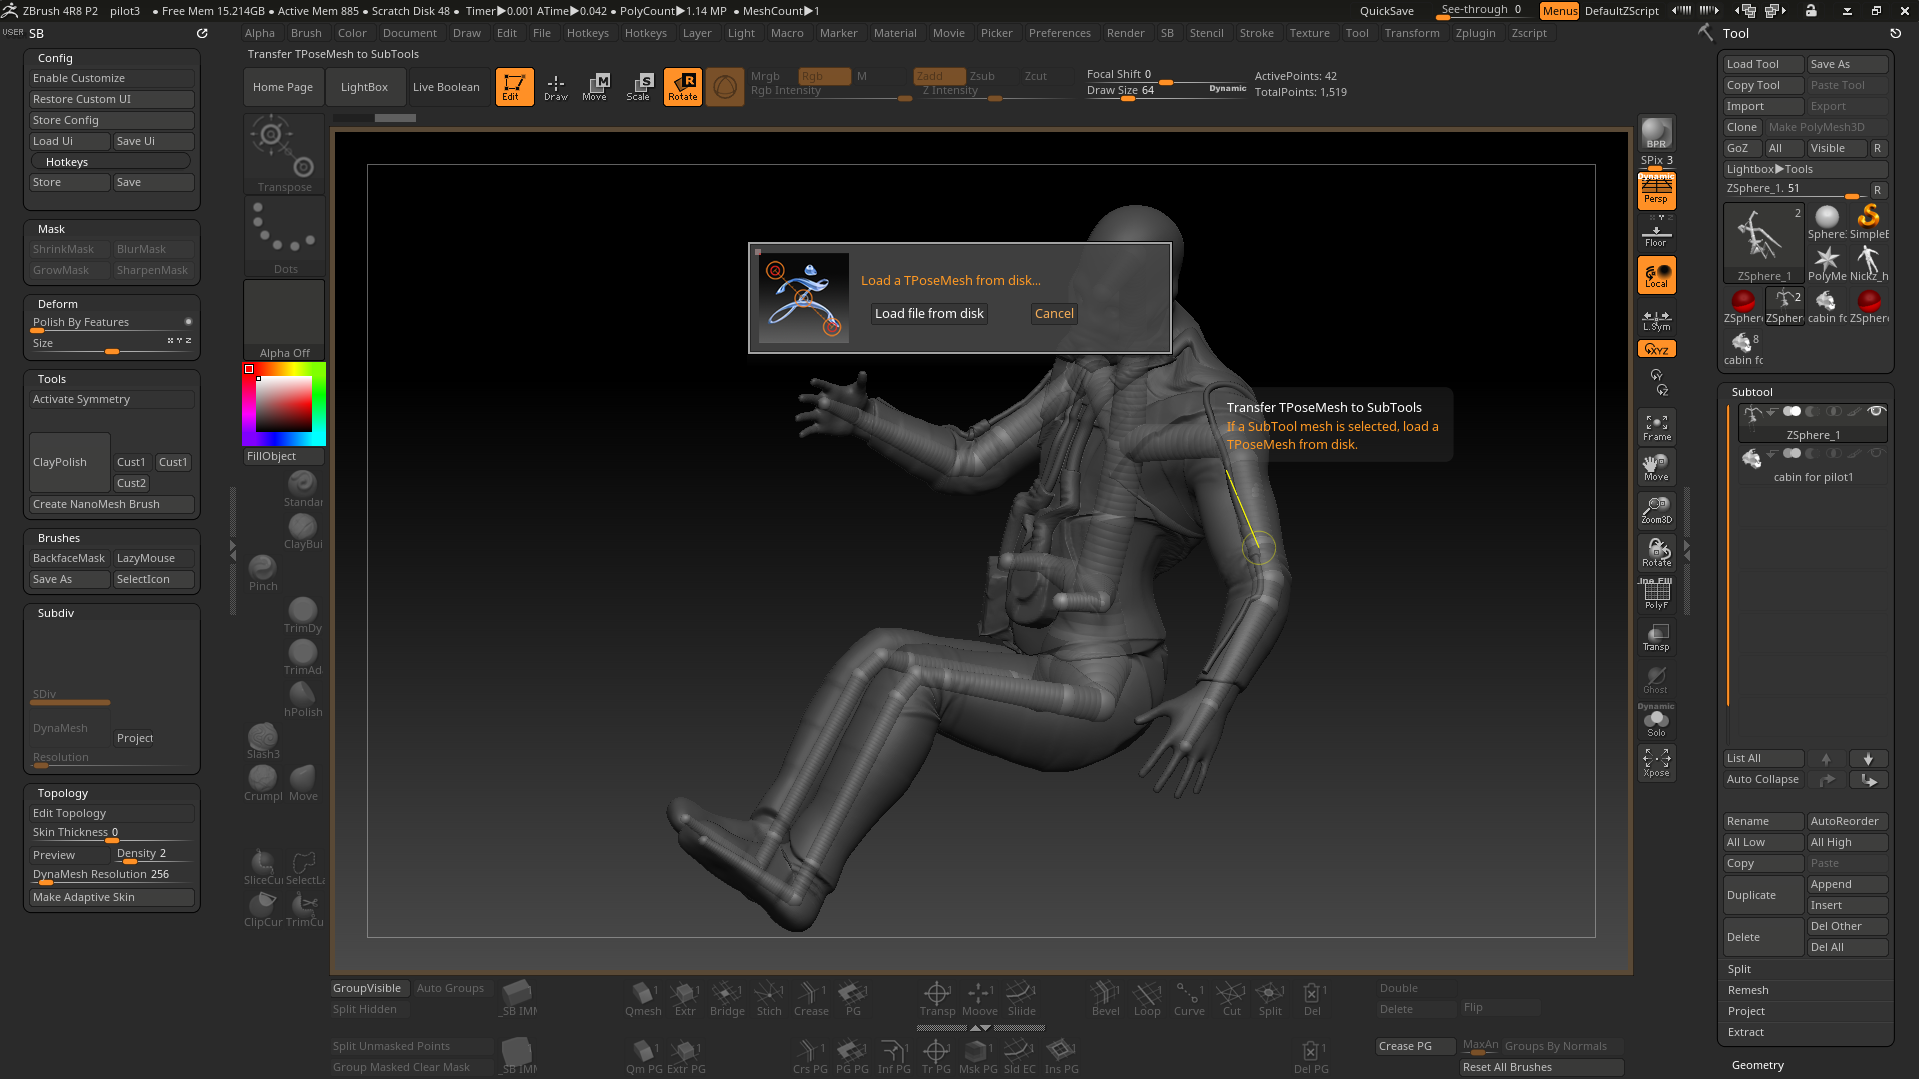Select the Draw mode icon

(x=556, y=87)
